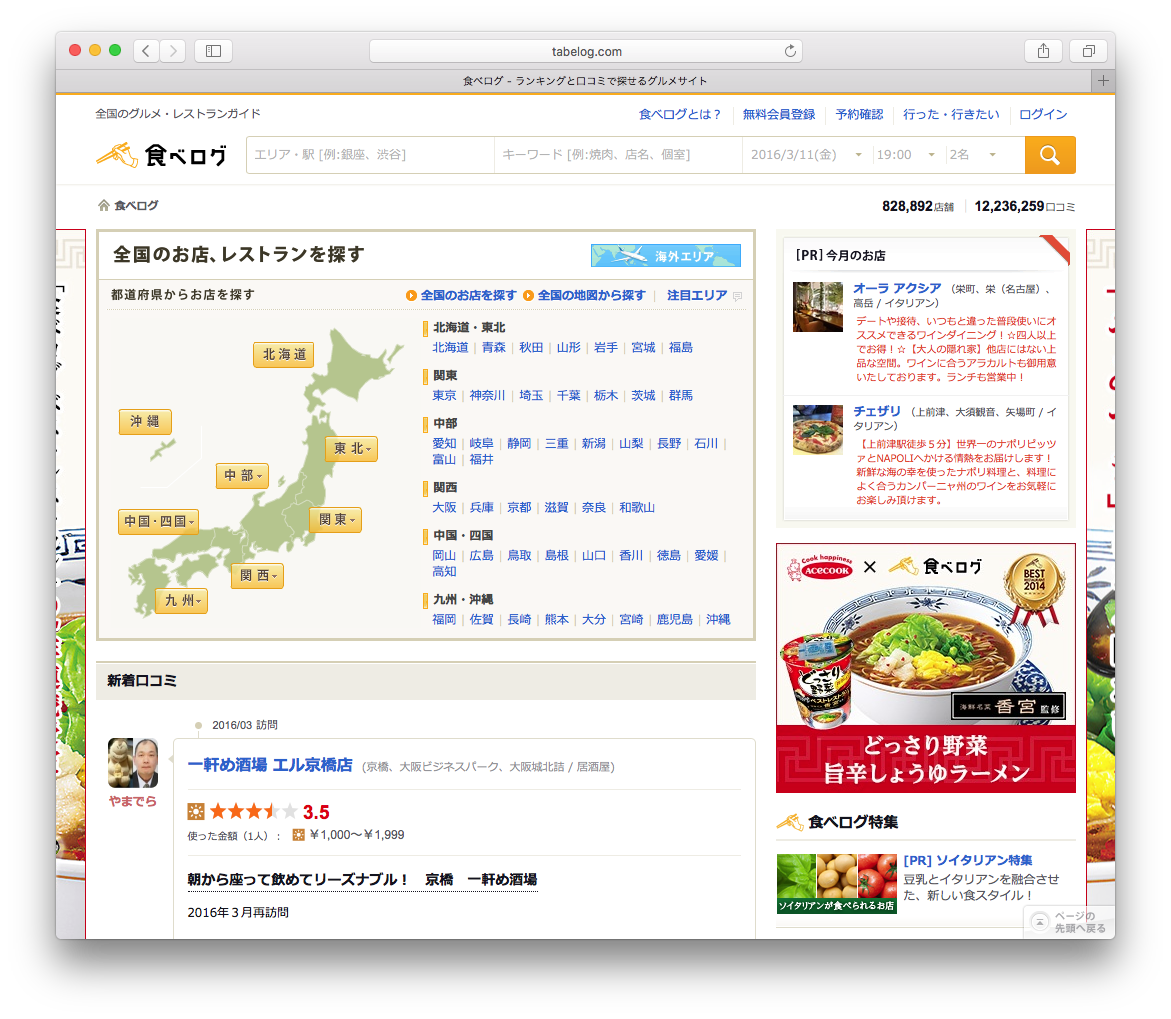Go back with Safari's back arrow
Viewport: 1171px width, 1019px height.
[146, 51]
